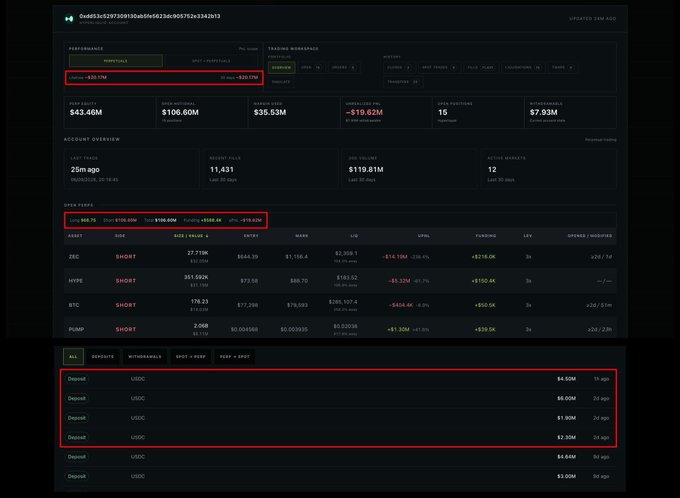Sort by the Entry column header
Screen dimensions: 680x498
251,236
